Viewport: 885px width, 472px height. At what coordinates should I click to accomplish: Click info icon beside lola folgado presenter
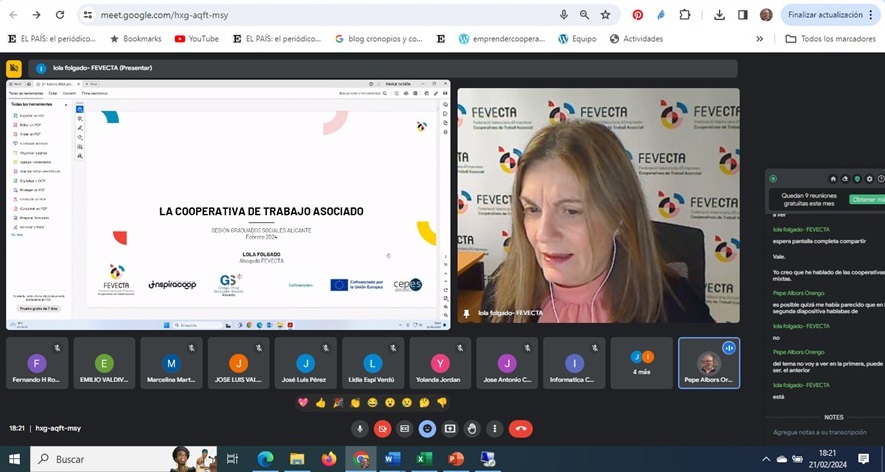coord(41,68)
